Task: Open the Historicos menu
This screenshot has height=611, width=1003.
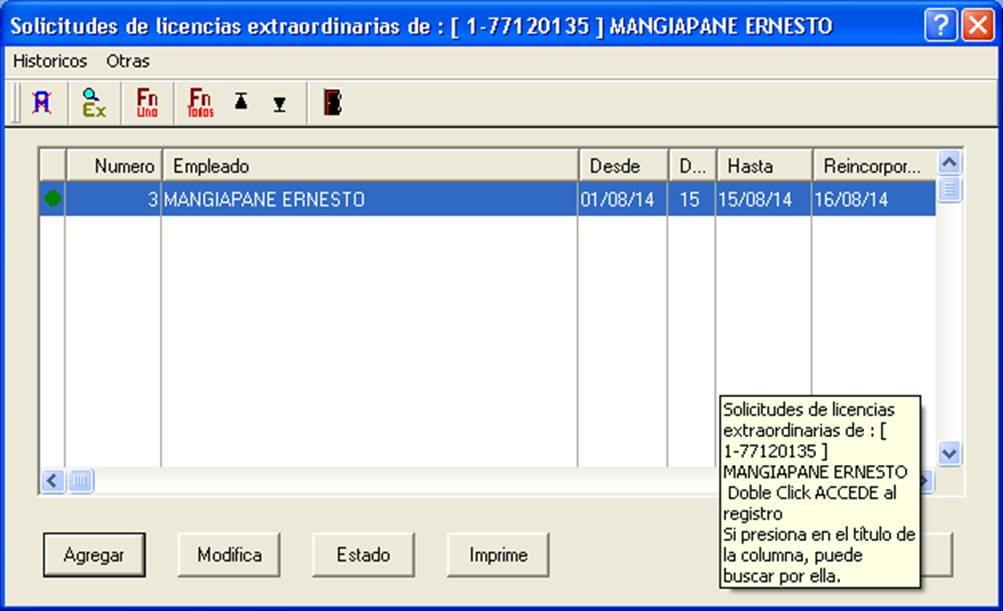Action: pyautogui.click(x=50, y=61)
